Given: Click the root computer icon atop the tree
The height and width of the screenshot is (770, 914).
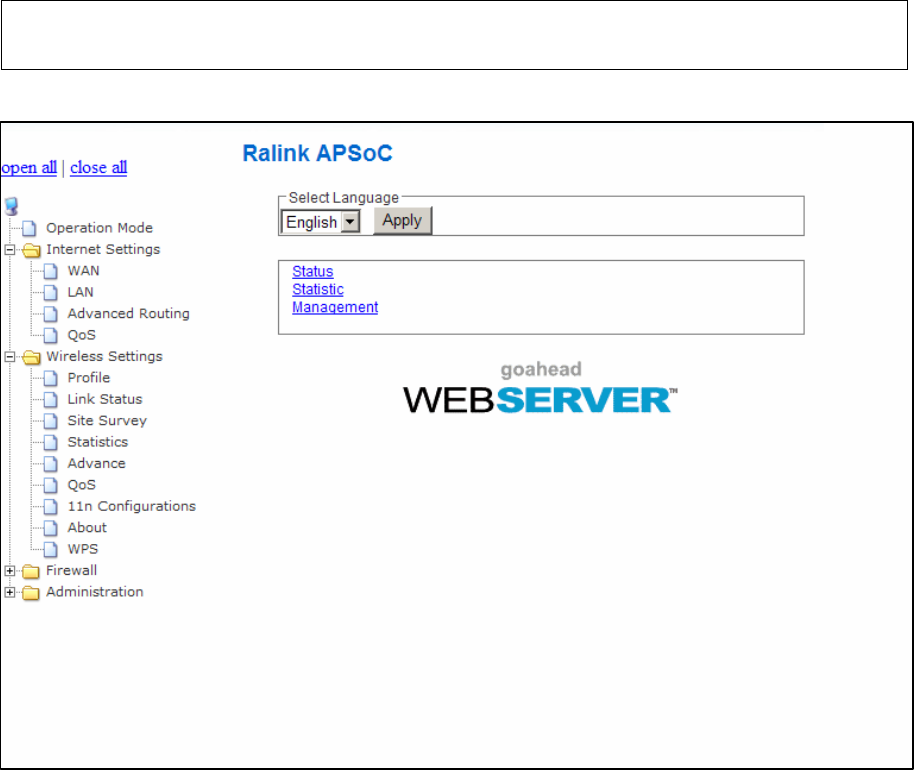Looking at the screenshot, I should click(11, 206).
